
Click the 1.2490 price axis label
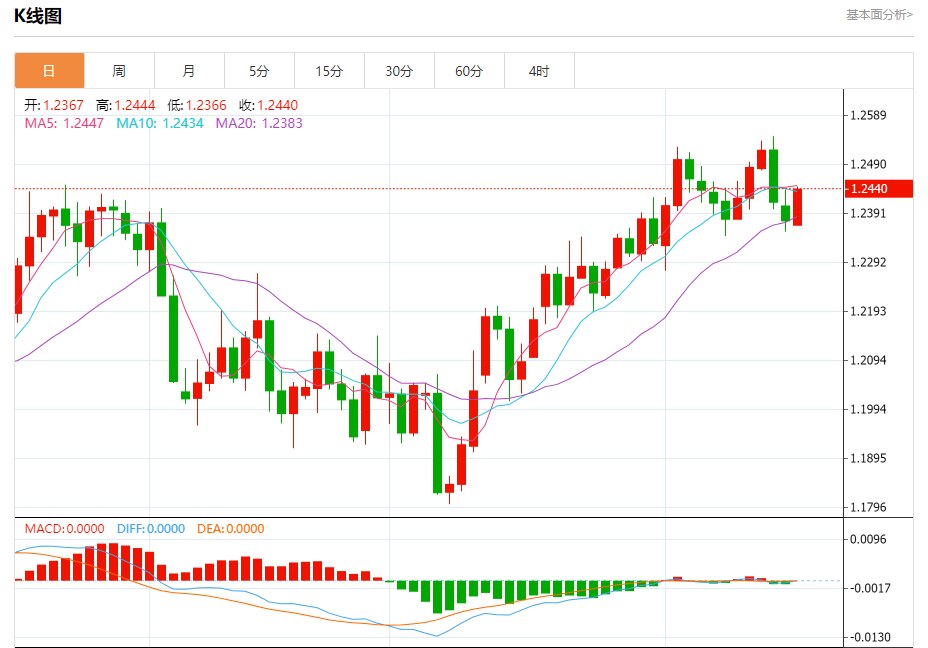click(x=868, y=165)
